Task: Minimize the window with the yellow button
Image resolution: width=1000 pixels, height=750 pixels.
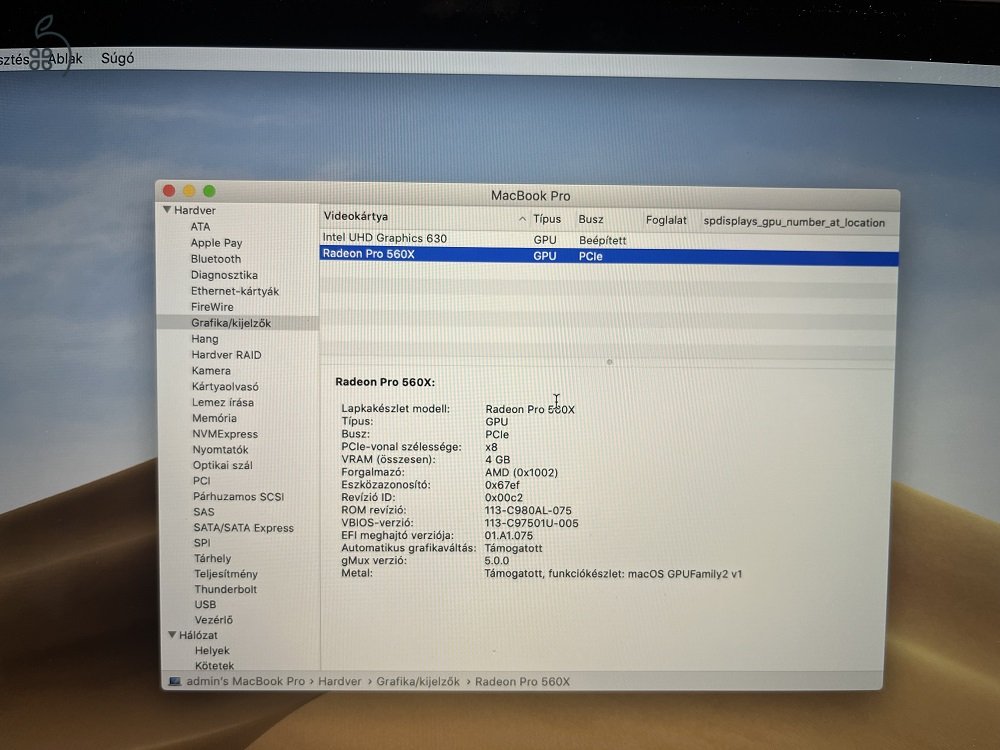Action: coord(189,191)
